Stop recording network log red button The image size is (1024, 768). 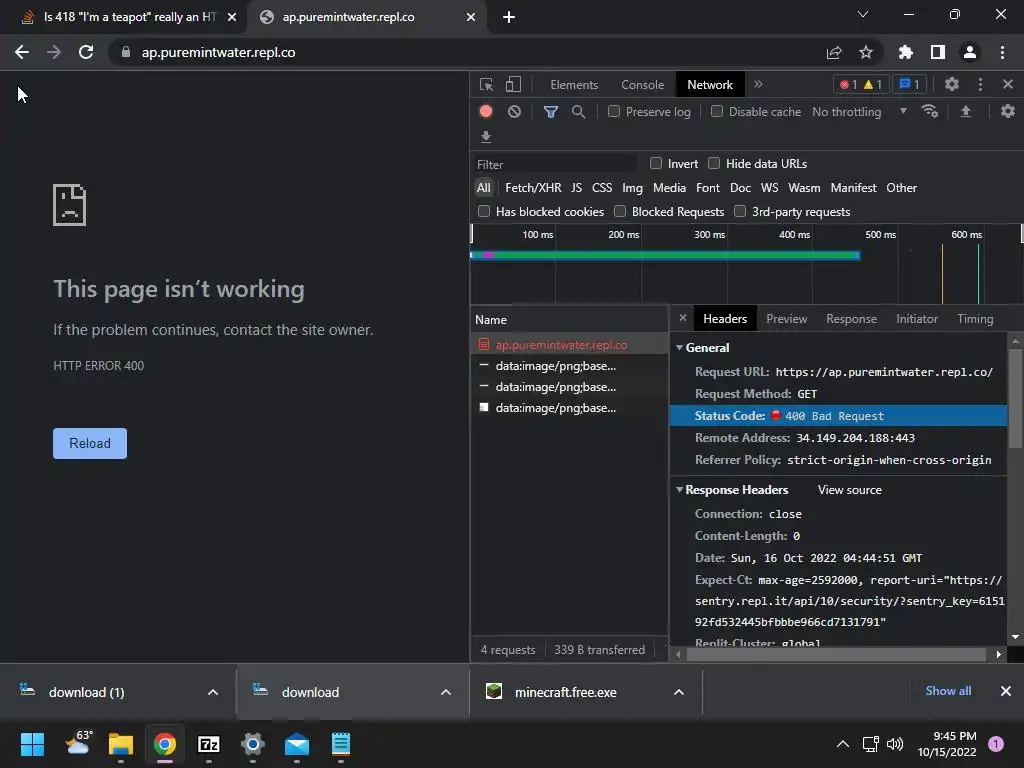coord(486,112)
